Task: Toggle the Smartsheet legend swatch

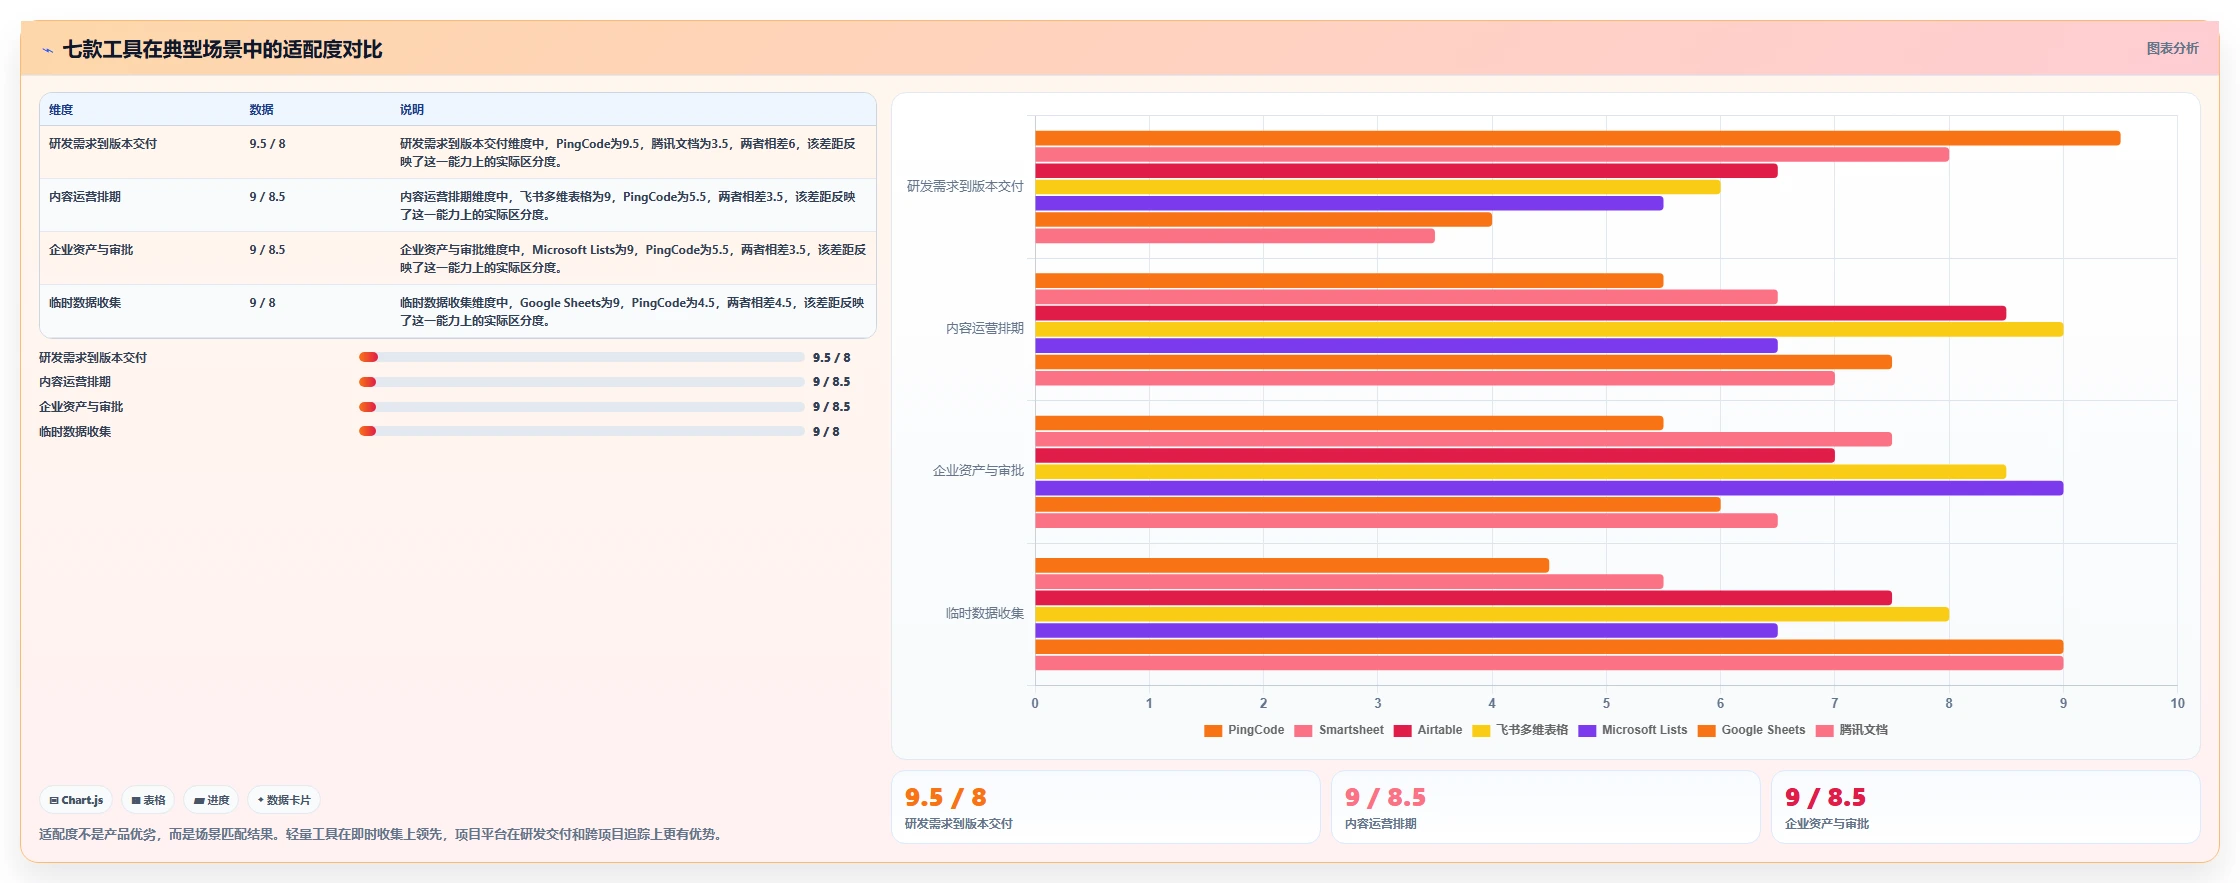Action: (1303, 731)
